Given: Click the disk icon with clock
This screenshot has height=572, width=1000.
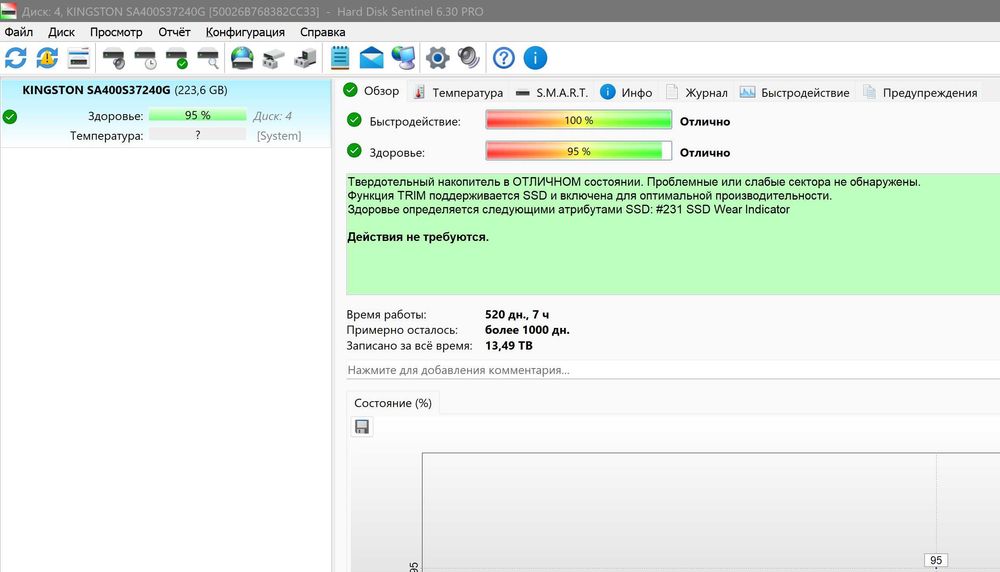Looking at the screenshot, I should (x=145, y=58).
